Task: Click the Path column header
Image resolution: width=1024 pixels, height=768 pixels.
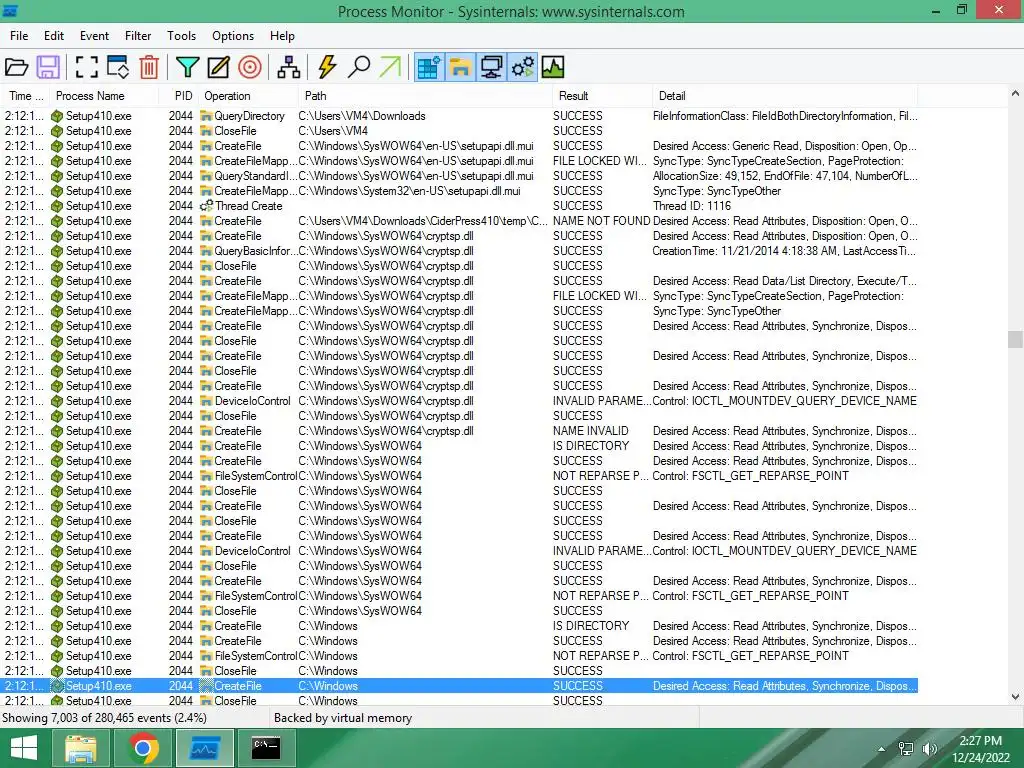Action: (x=425, y=96)
